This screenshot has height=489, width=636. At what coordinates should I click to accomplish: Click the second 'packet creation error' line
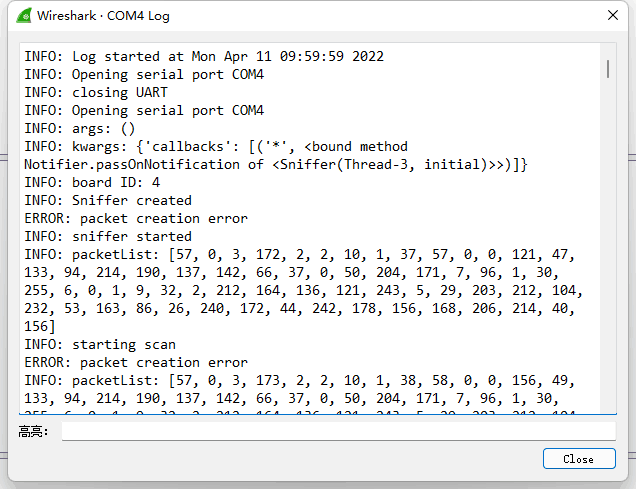136,362
